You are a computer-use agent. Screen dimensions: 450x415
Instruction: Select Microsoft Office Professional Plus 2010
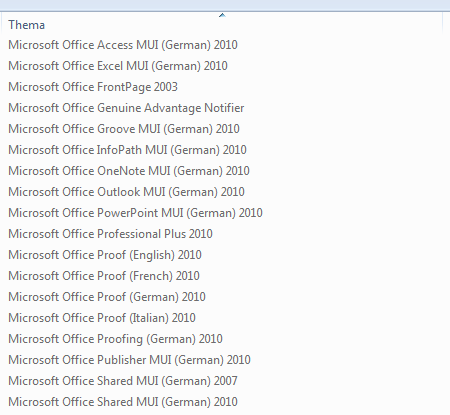(110, 234)
